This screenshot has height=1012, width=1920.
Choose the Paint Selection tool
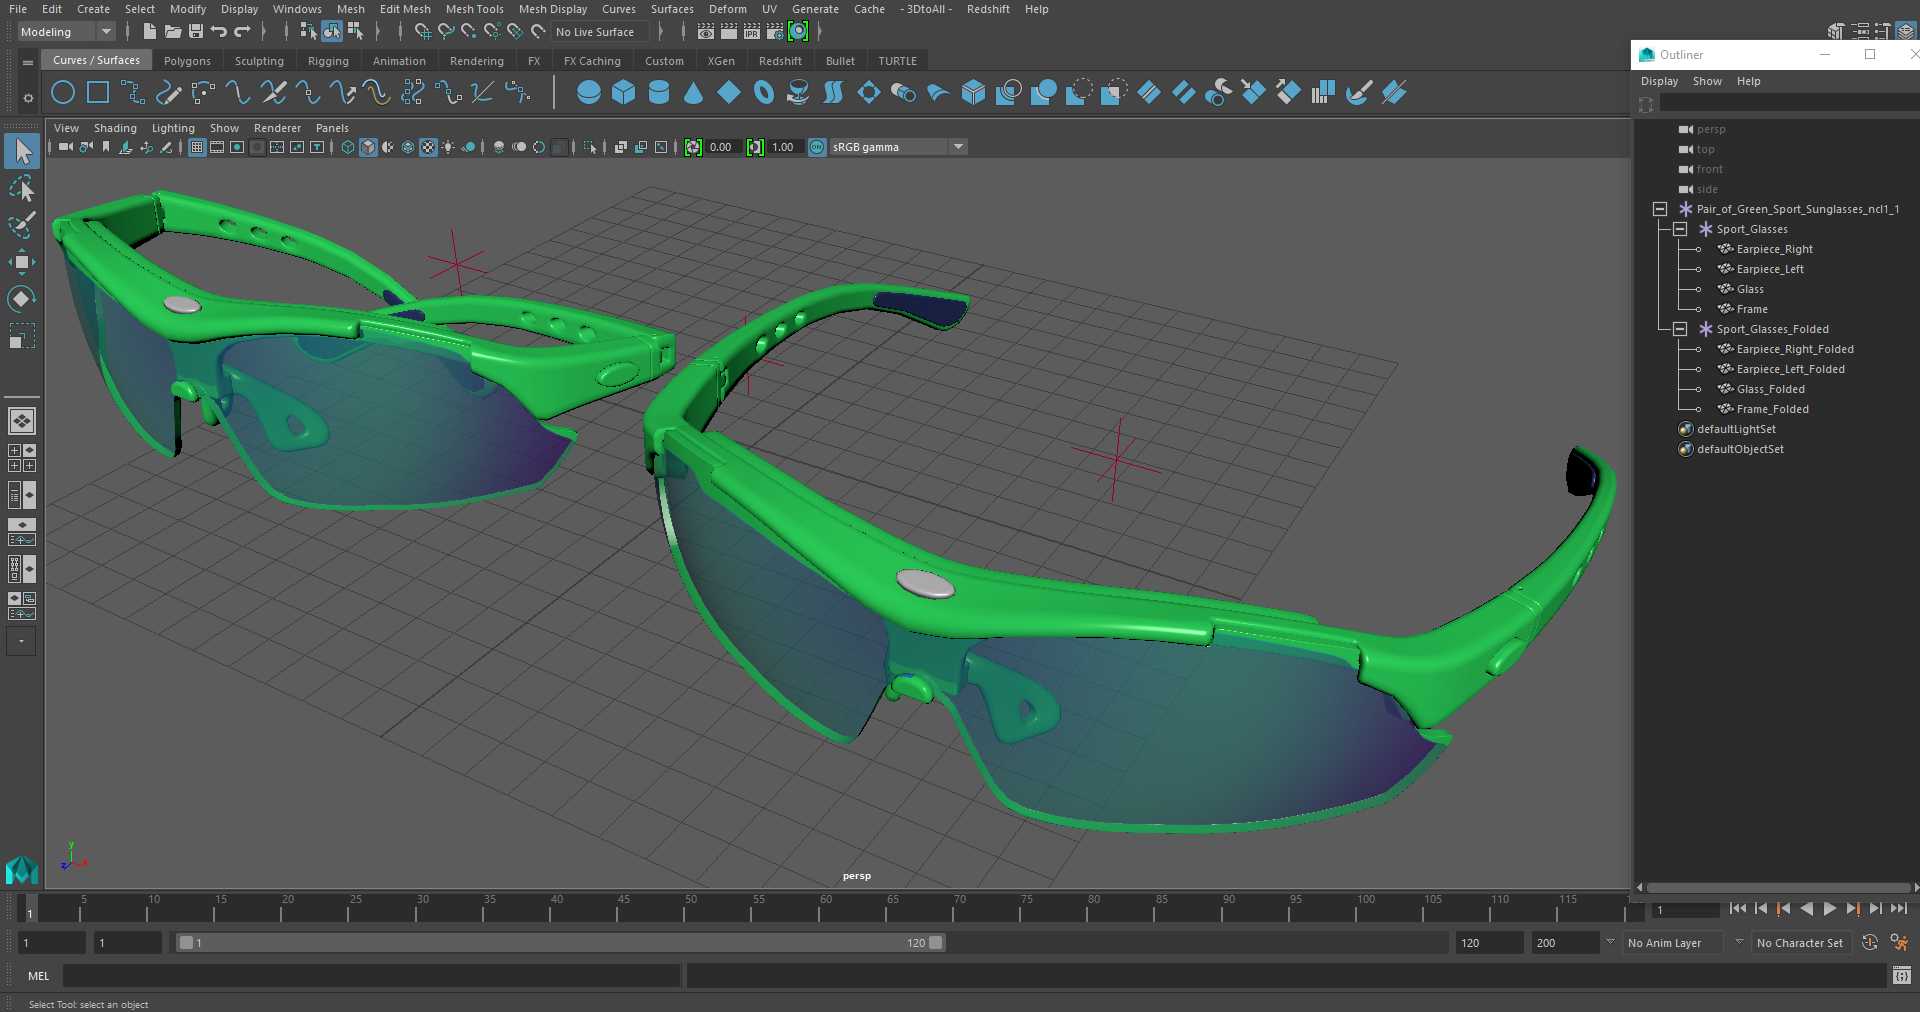pos(22,225)
